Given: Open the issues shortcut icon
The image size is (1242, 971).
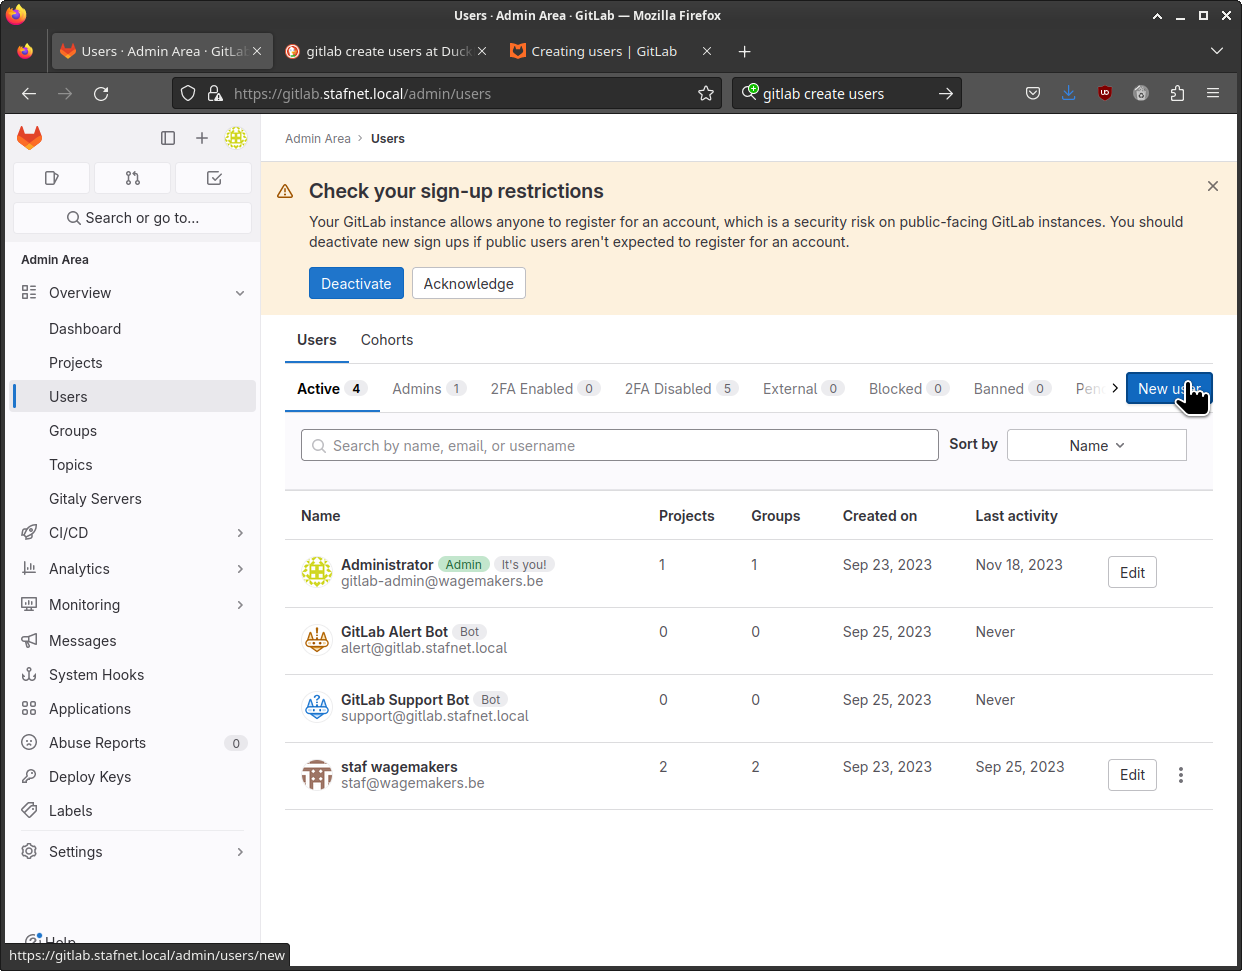Looking at the screenshot, I should [x=52, y=178].
